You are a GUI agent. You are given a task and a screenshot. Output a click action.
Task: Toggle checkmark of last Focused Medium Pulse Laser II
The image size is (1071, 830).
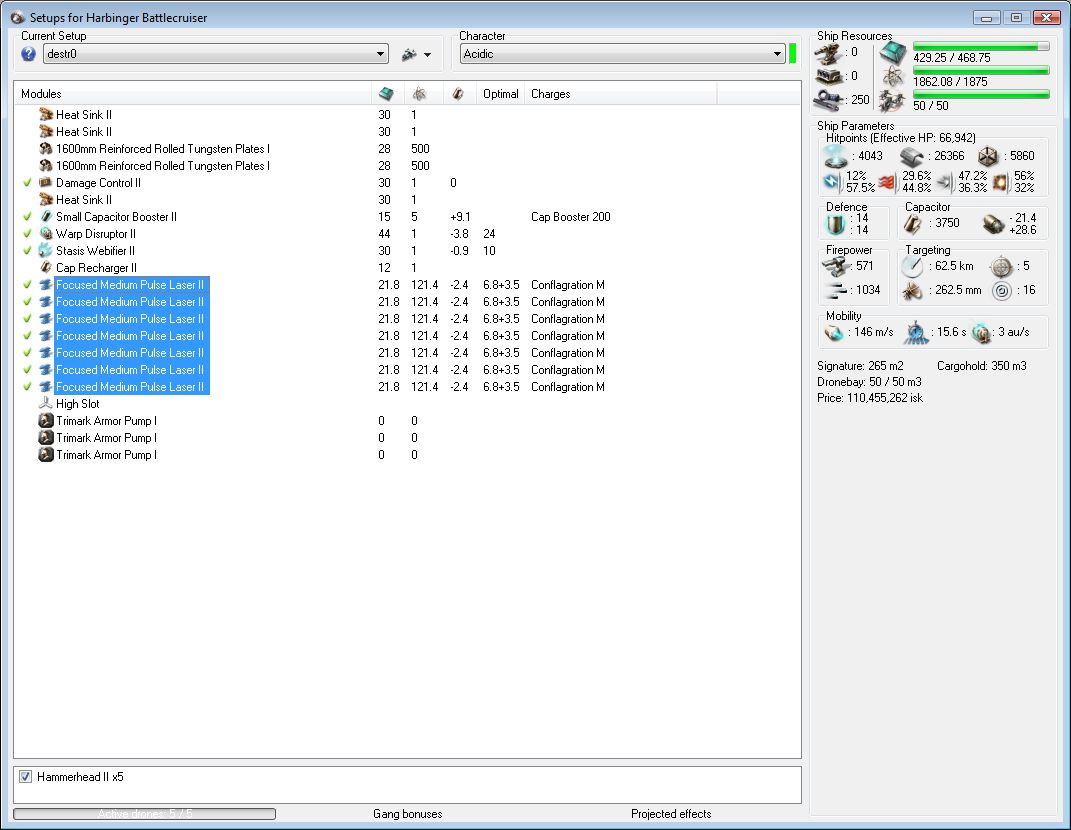pos(27,387)
